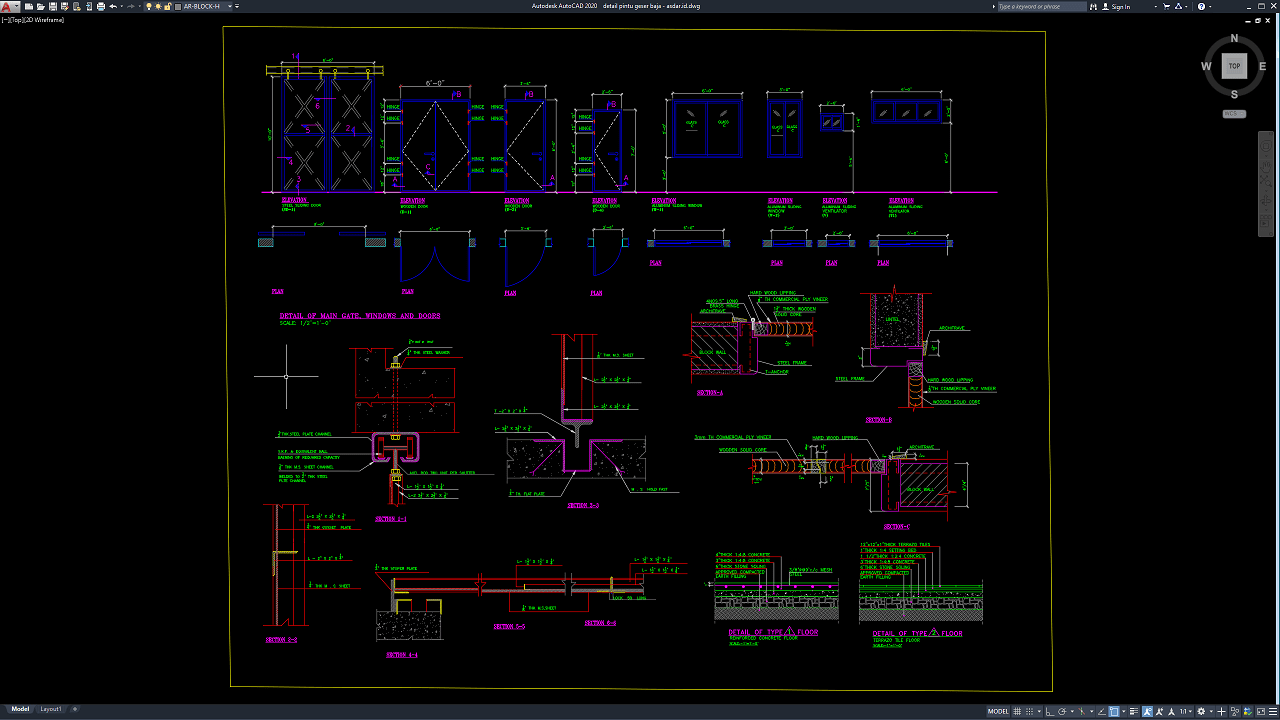
Task: Switch to the Layout1 tab
Action: point(50,709)
